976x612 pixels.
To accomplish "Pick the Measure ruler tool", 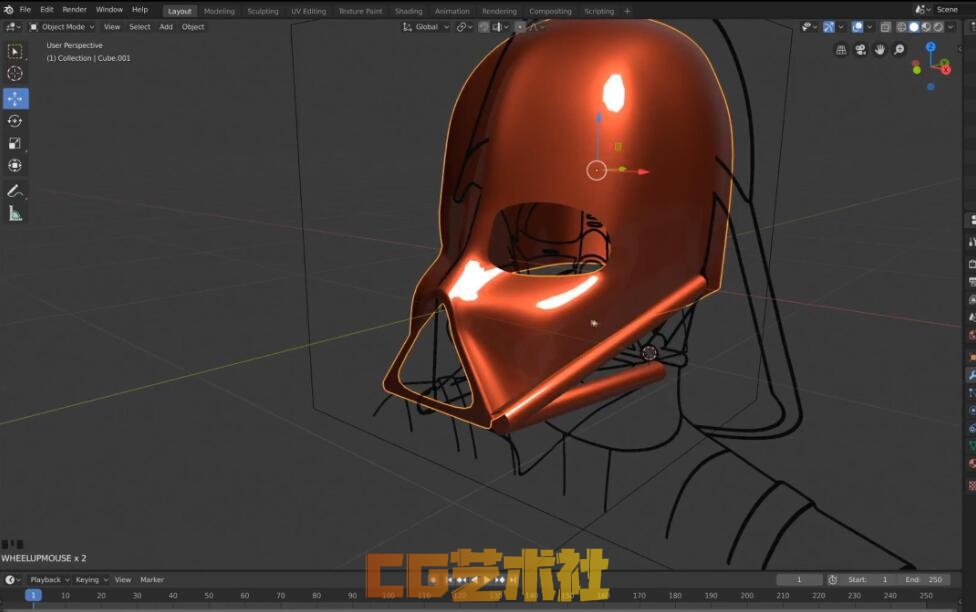I will (x=15, y=214).
